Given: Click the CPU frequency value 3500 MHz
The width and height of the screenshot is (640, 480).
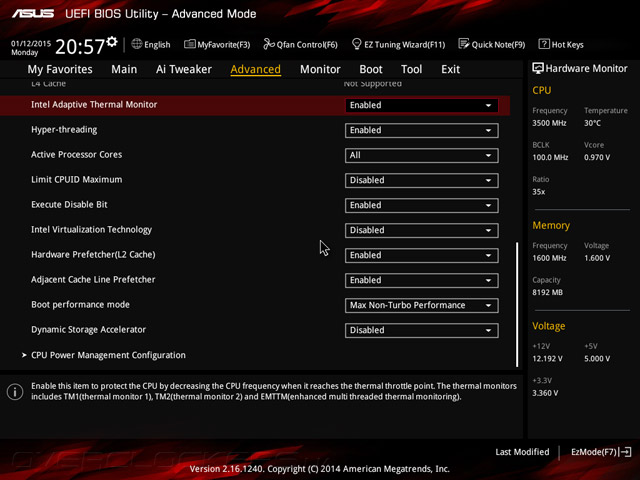Looking at the screenshot, I should [x=549, y=123].
